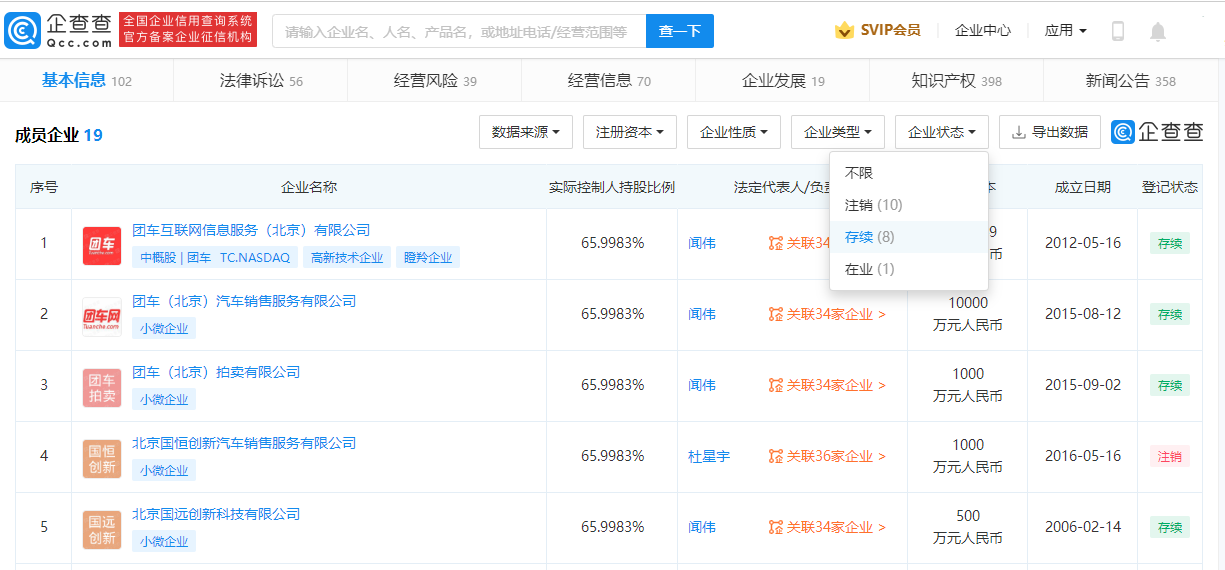Open the 注册资本 filter dropdown
This screenshot has height=570, width=1225.
(x=630, y=132)
